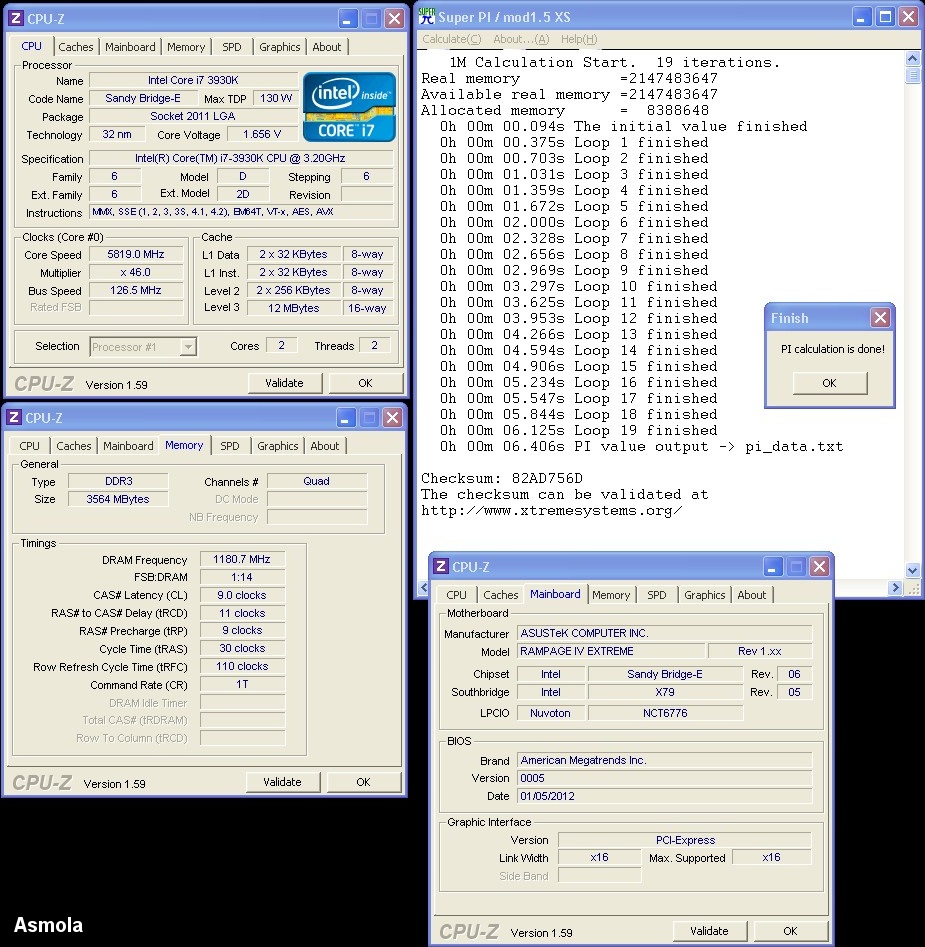The height and width of the screenshot is (947, 925).
Task: Click the Graphic Interface Version PCI-Express
Action: pyautogui.click(x=685, y=840)
